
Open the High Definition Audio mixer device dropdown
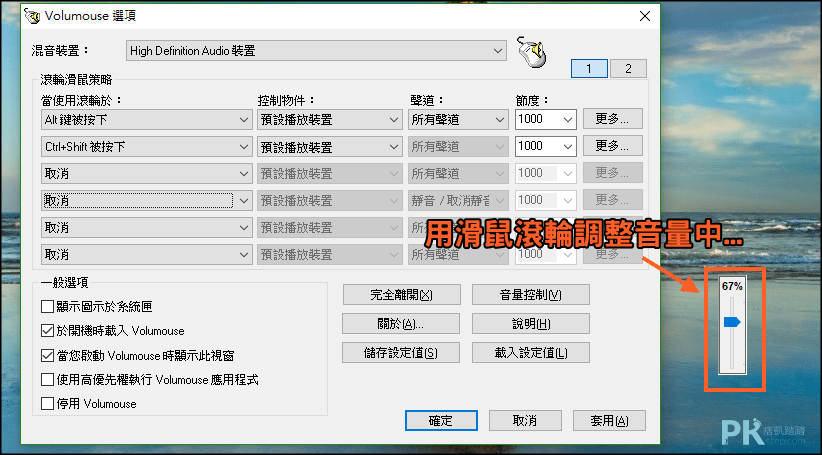pos(316,51)
